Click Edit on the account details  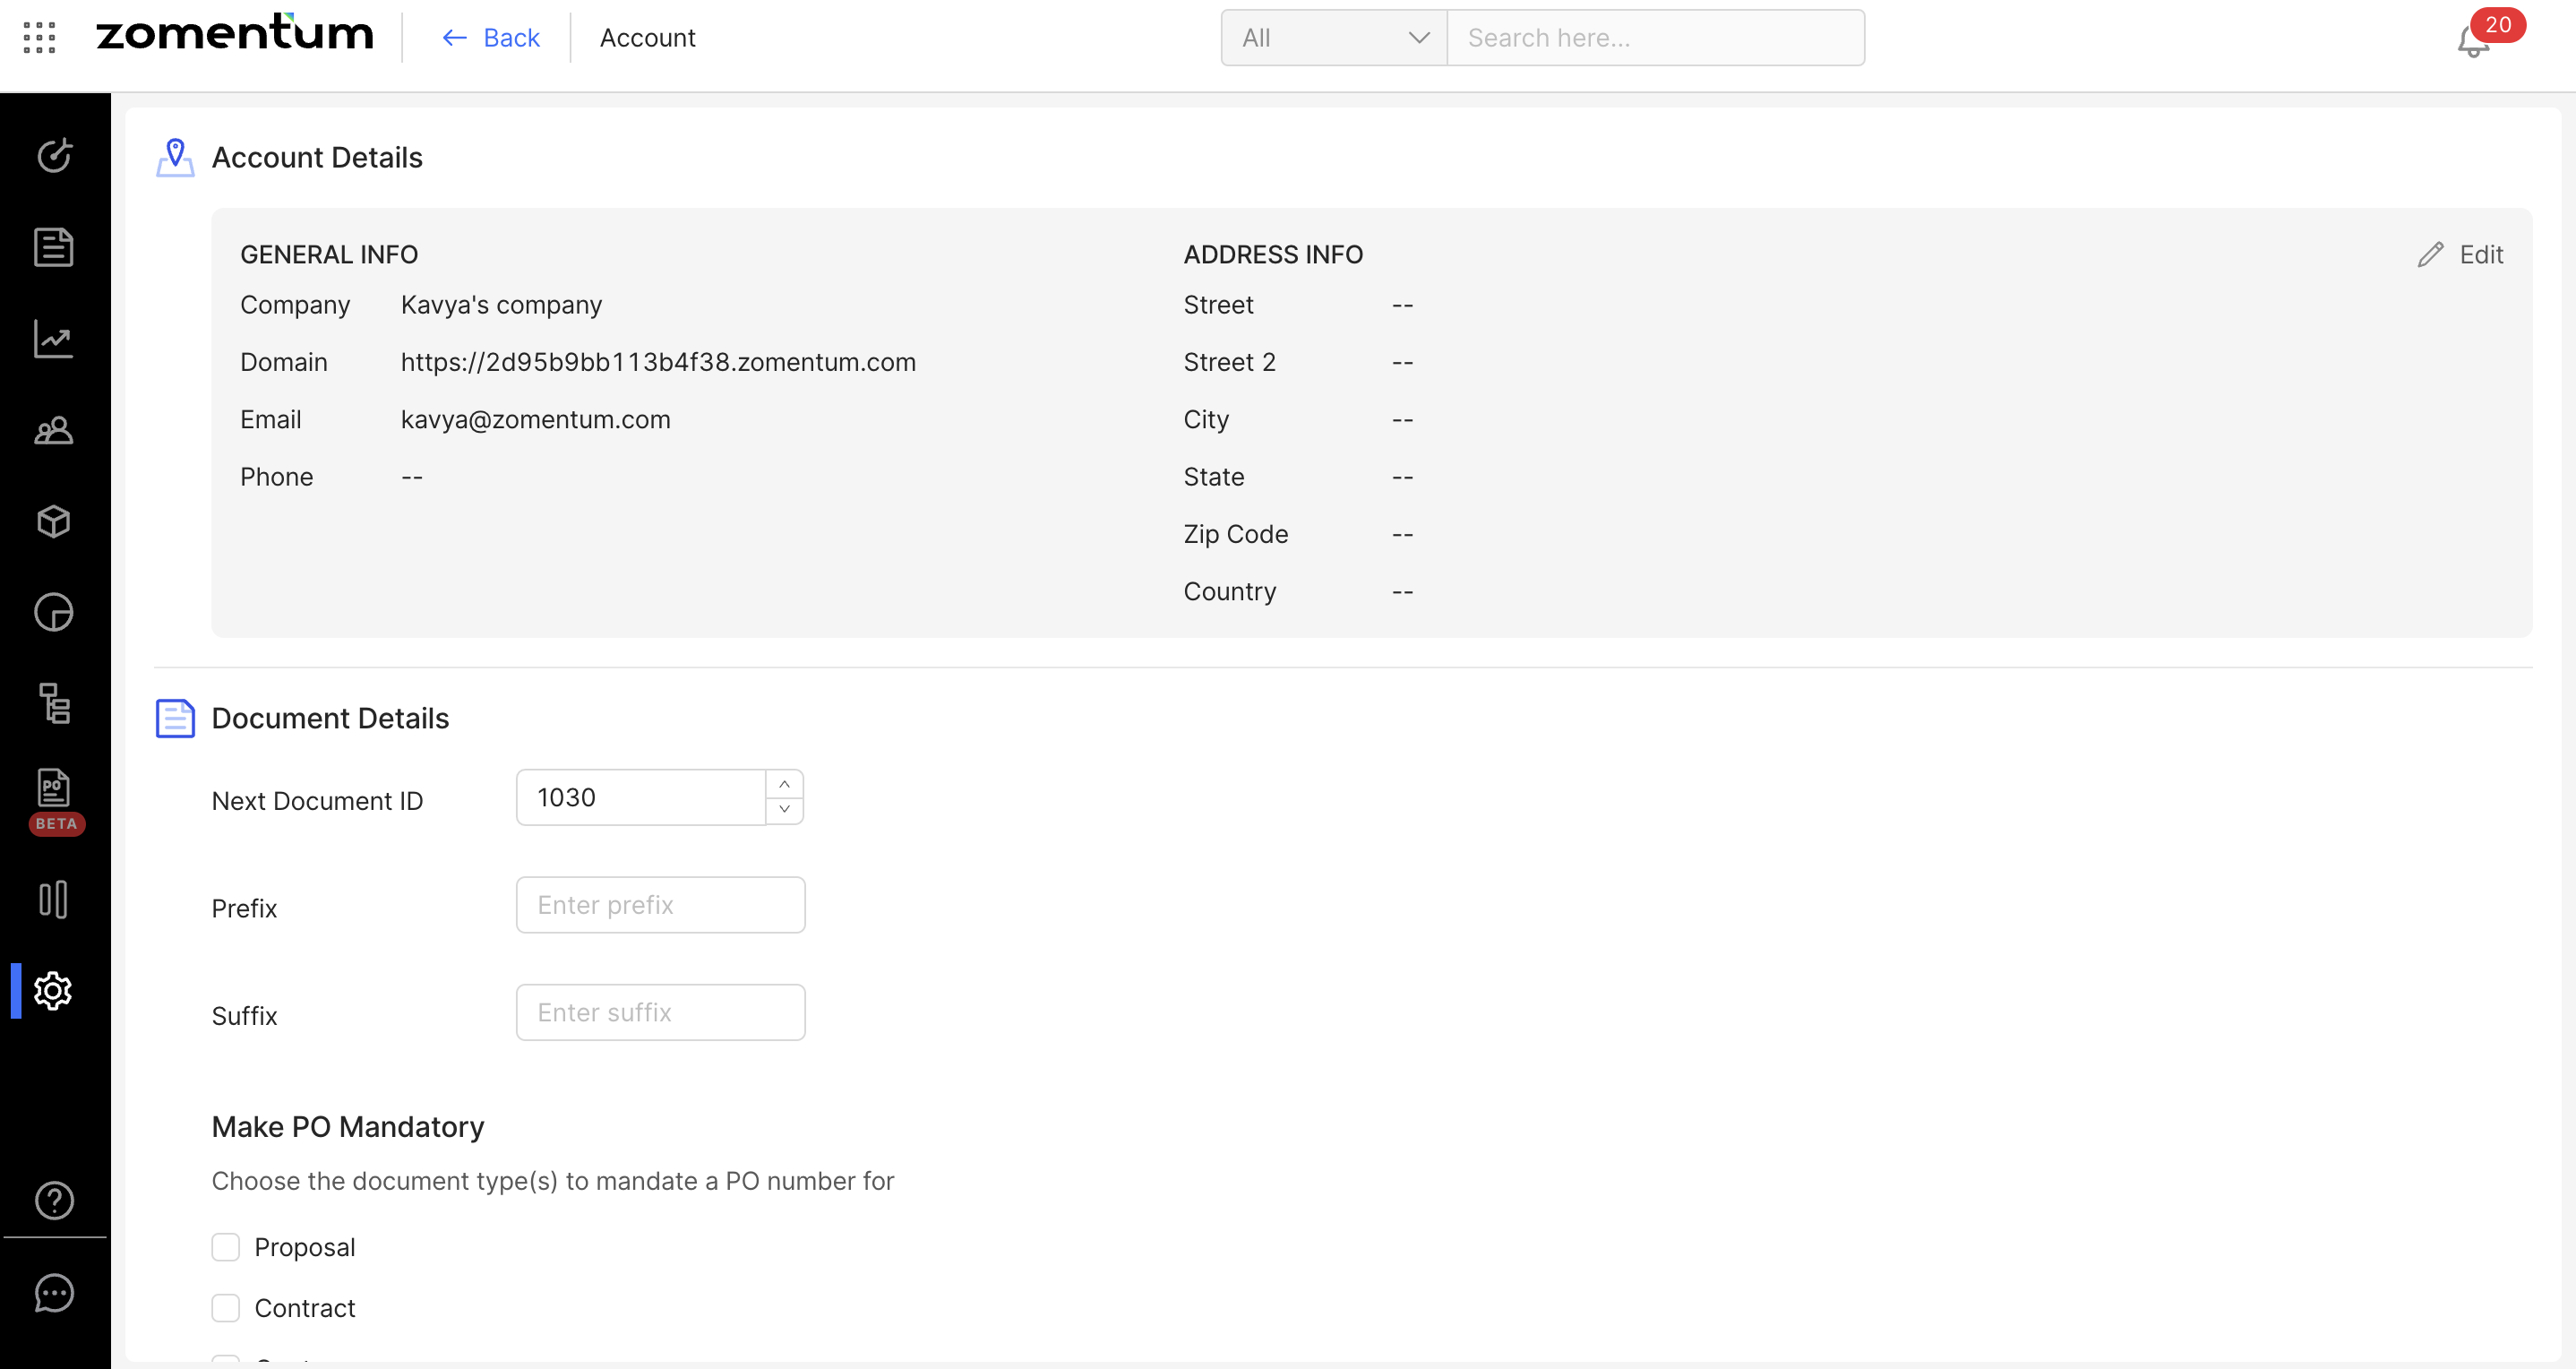[x=2461, y=254]
